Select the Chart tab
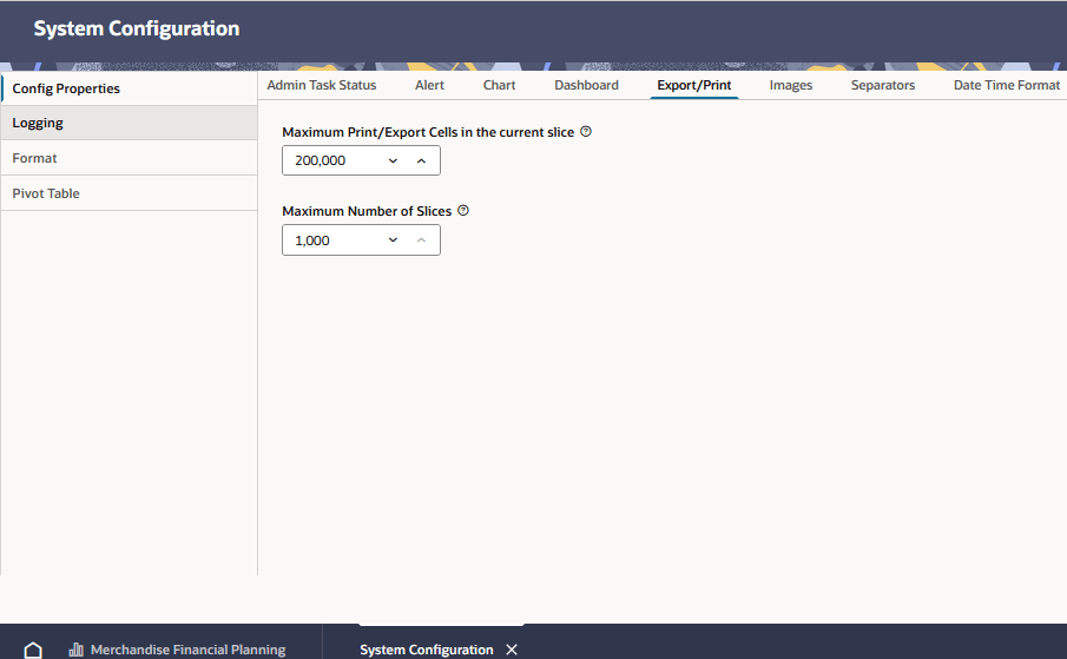The height and width of the screenshot is (659, 1067). (499, 85)
